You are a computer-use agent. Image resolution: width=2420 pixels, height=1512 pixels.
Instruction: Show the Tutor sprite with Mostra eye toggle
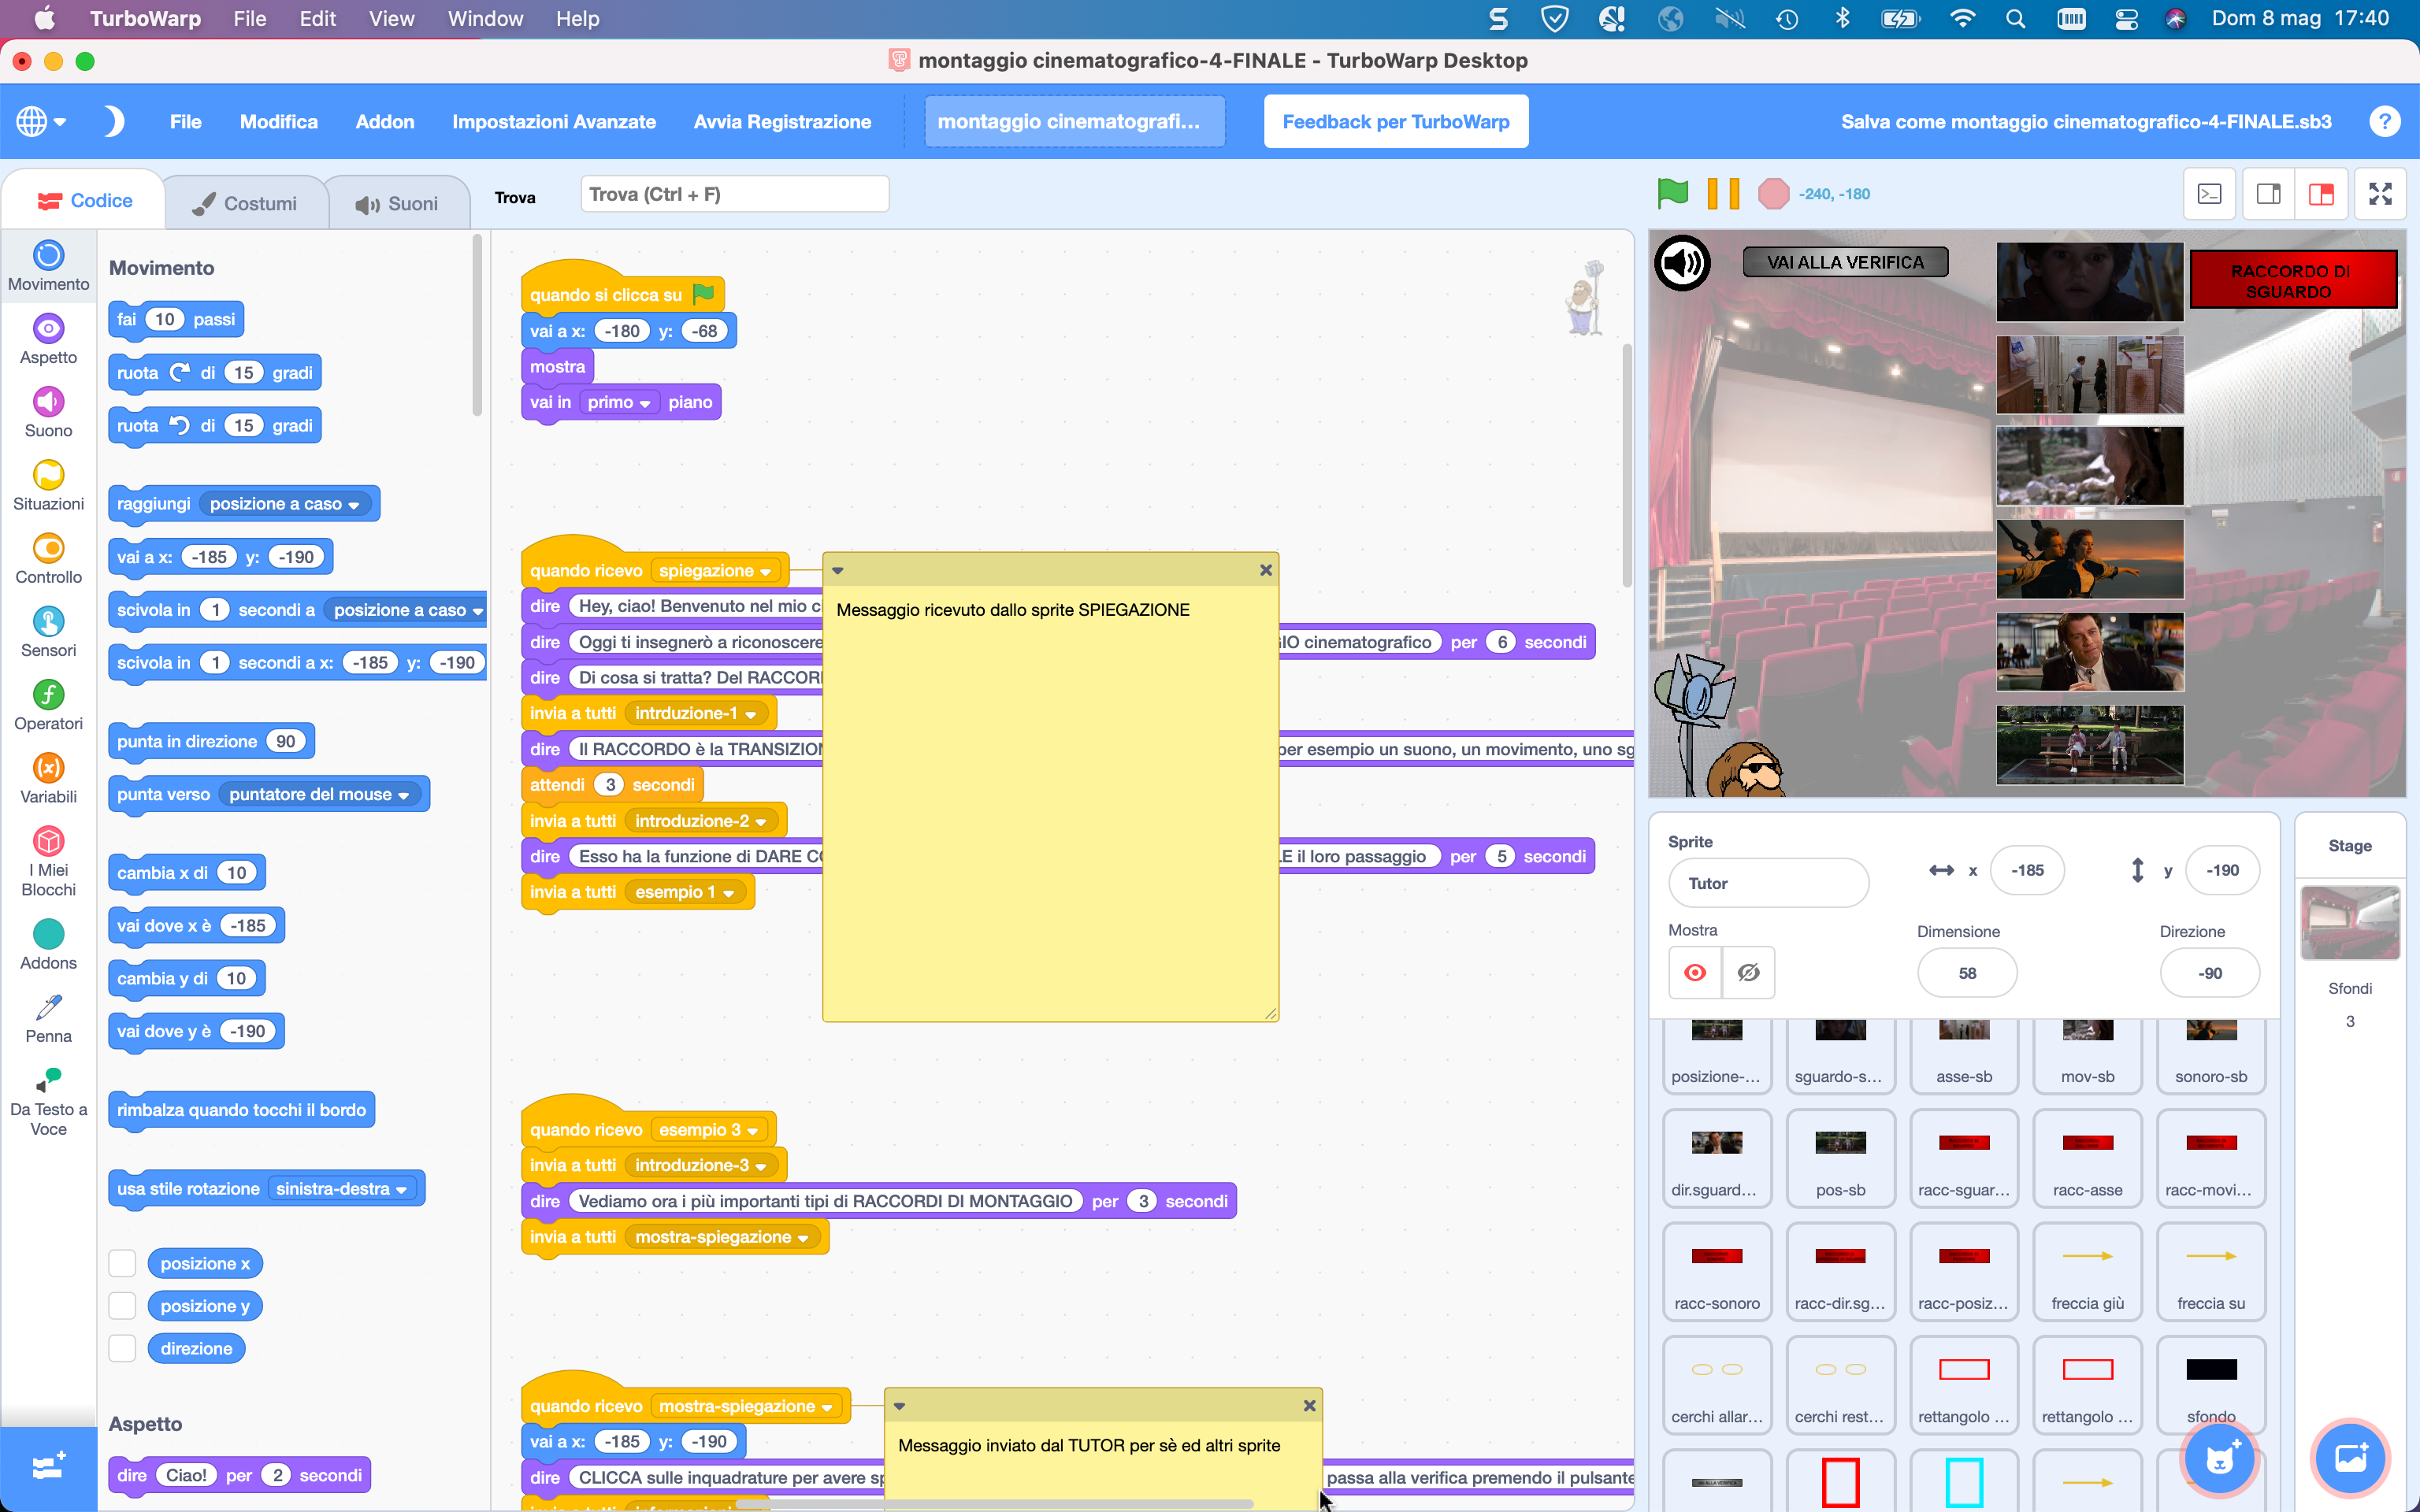pyautogui.click(x=1695, y=972)
